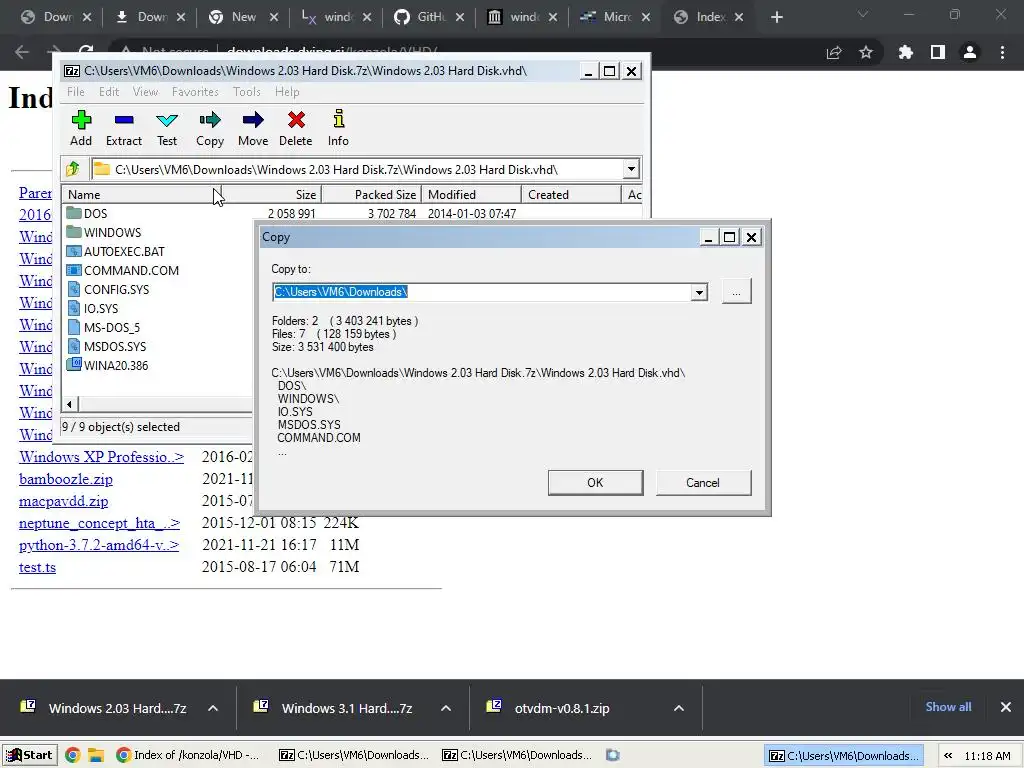Sort by the Created column
This screenshot has width=1024, height=768.
571,195
